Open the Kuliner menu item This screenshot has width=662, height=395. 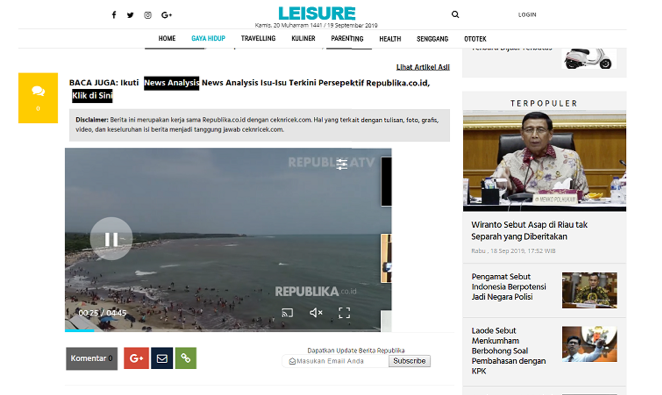click(303, 38)
